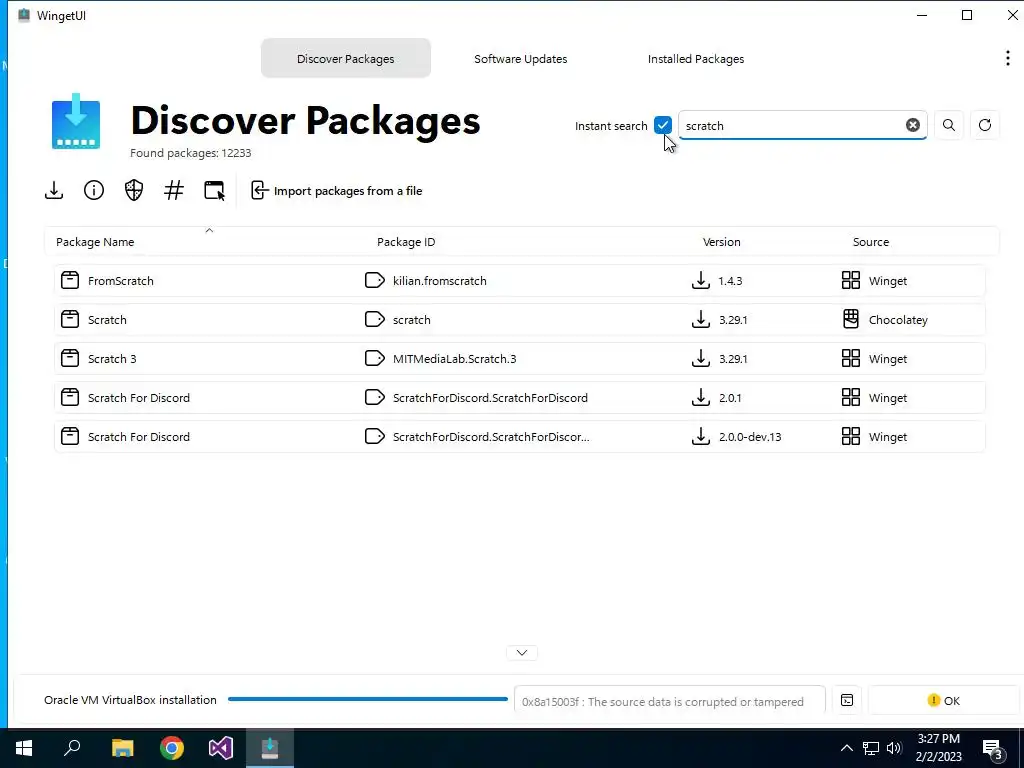Click the package icon of FromScratch row
This screenshot has height=768, width=1024.
pyautogui.click(x=70, y=281)
